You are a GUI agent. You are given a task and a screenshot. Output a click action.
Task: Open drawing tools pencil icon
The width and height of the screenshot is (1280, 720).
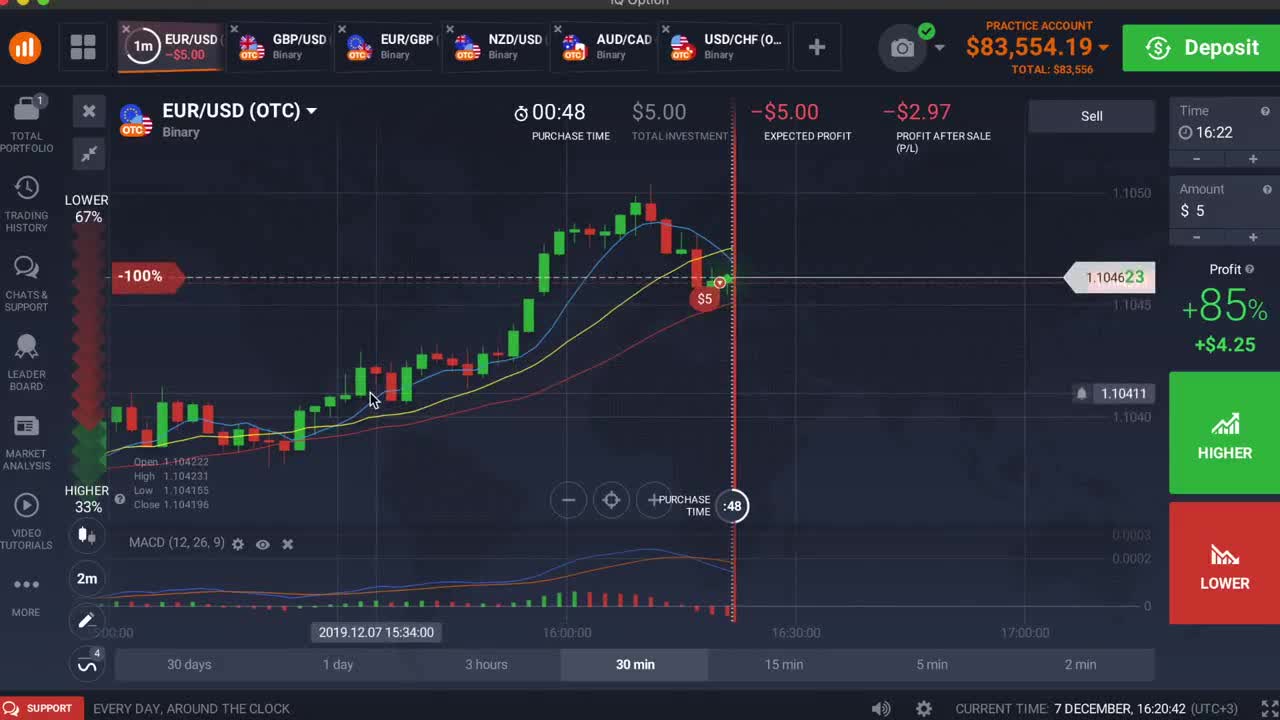click(87, 621)
